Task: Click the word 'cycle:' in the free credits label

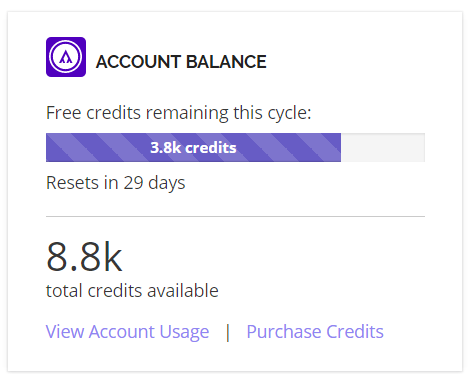Action: (289, 113)
